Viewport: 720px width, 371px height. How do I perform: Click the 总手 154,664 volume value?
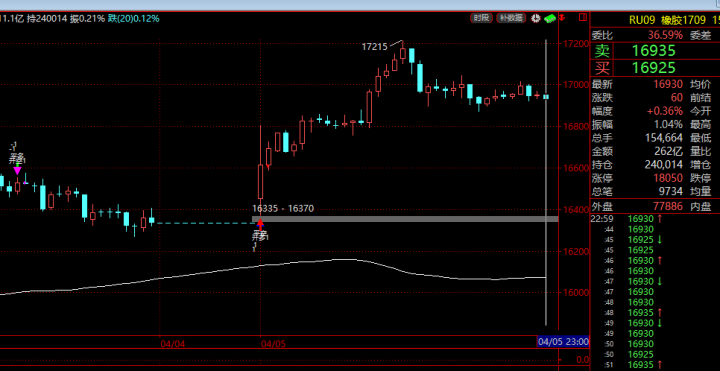664,137
